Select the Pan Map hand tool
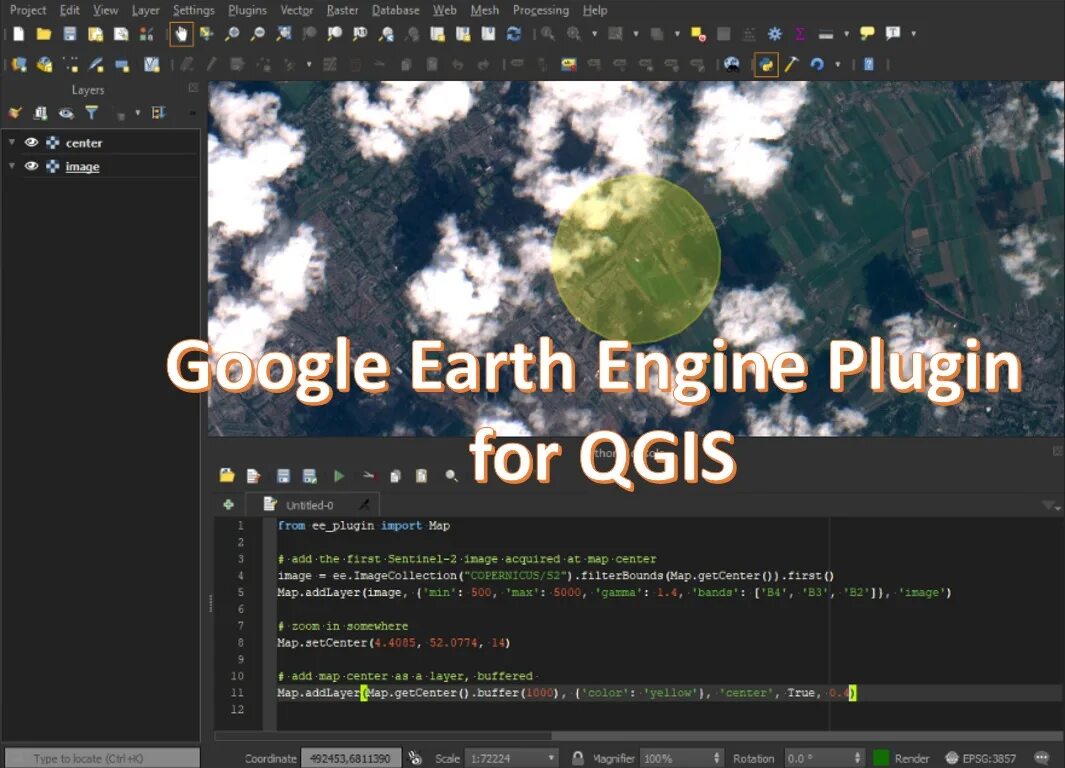 coord(181,34)
